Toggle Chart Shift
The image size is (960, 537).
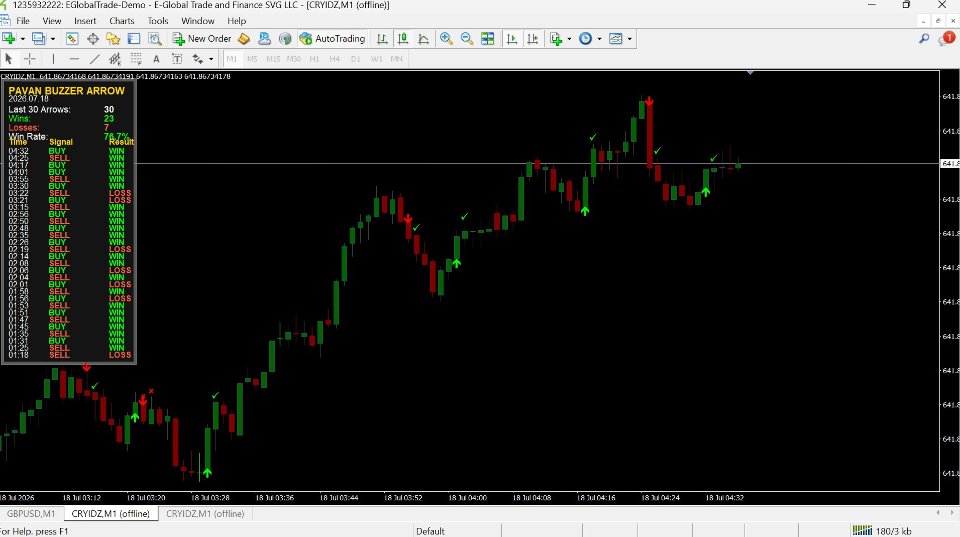[533, 39]
